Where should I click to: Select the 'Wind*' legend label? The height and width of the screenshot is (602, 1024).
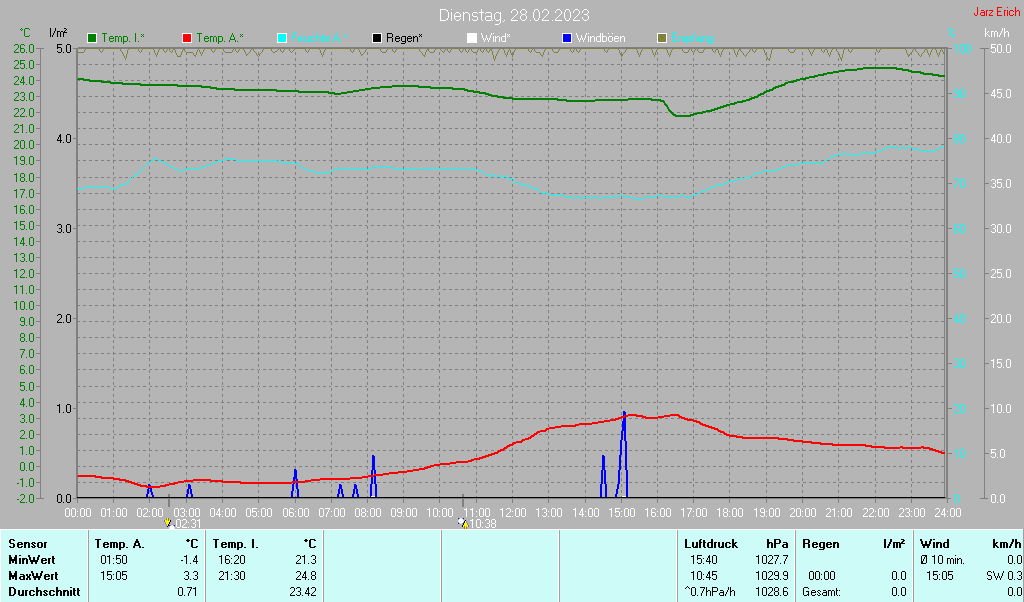(x=496, y=39)
